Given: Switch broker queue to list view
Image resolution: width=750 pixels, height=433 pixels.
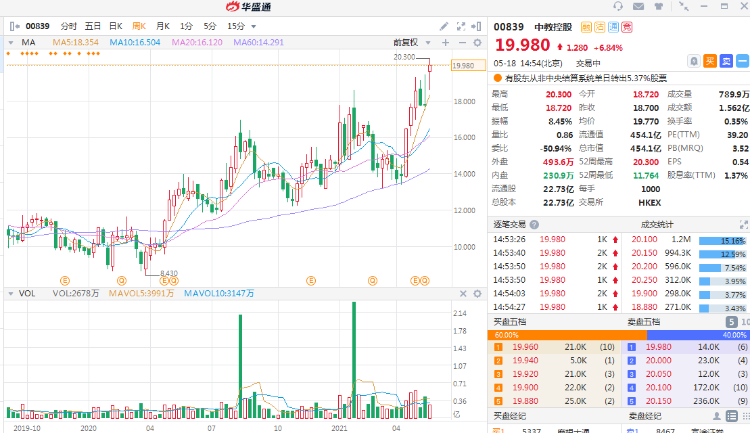Looking at the screenshot, I should coord(732,416).
